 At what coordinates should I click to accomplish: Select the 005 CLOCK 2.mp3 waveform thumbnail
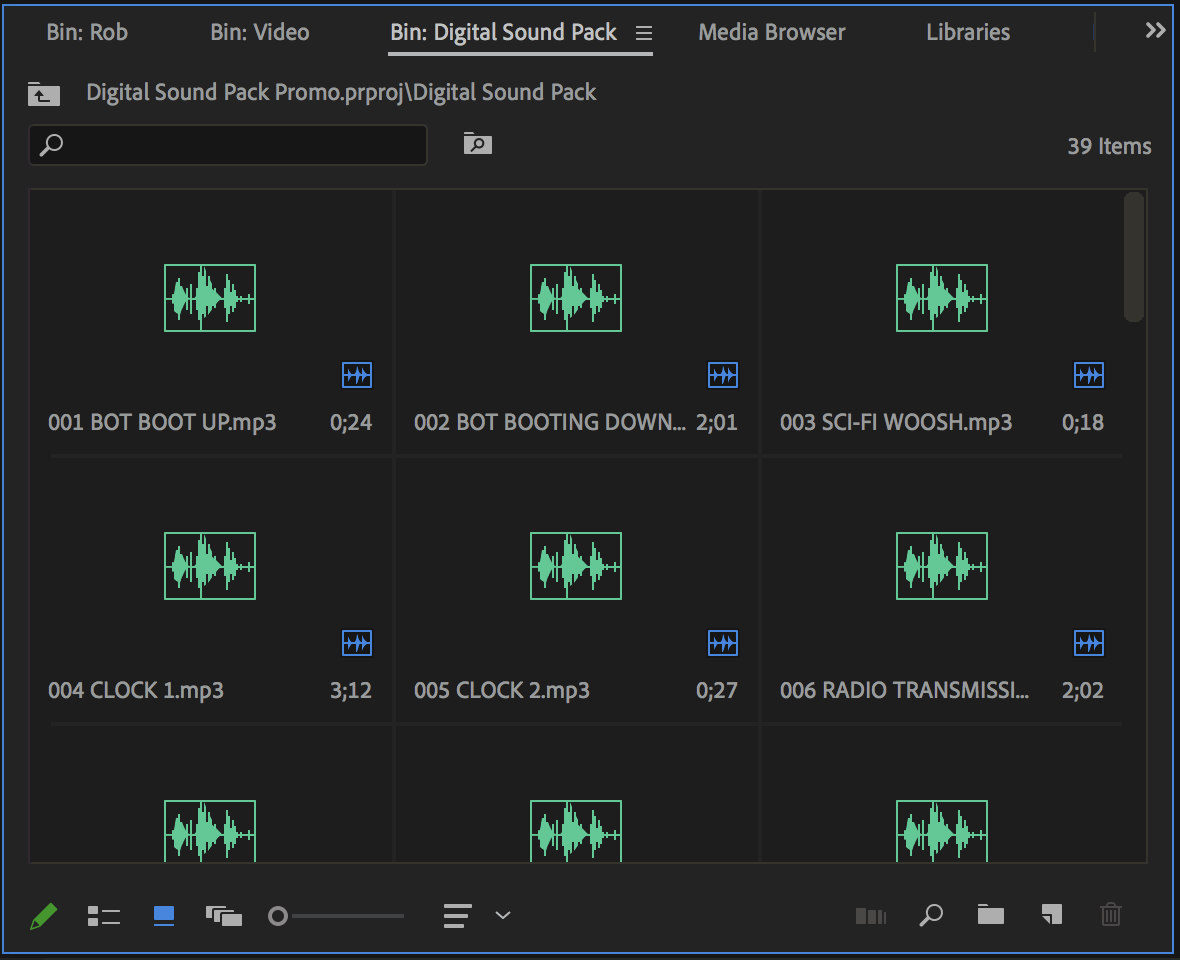click(x=576, y=566)
